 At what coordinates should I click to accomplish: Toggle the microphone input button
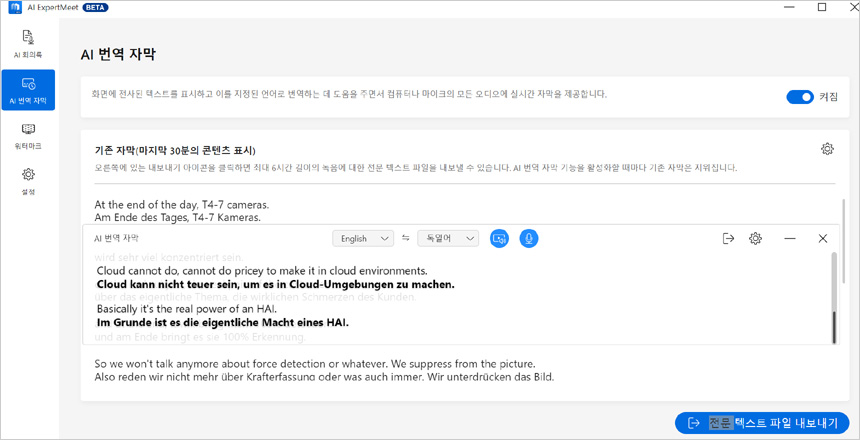click(529, 239)
